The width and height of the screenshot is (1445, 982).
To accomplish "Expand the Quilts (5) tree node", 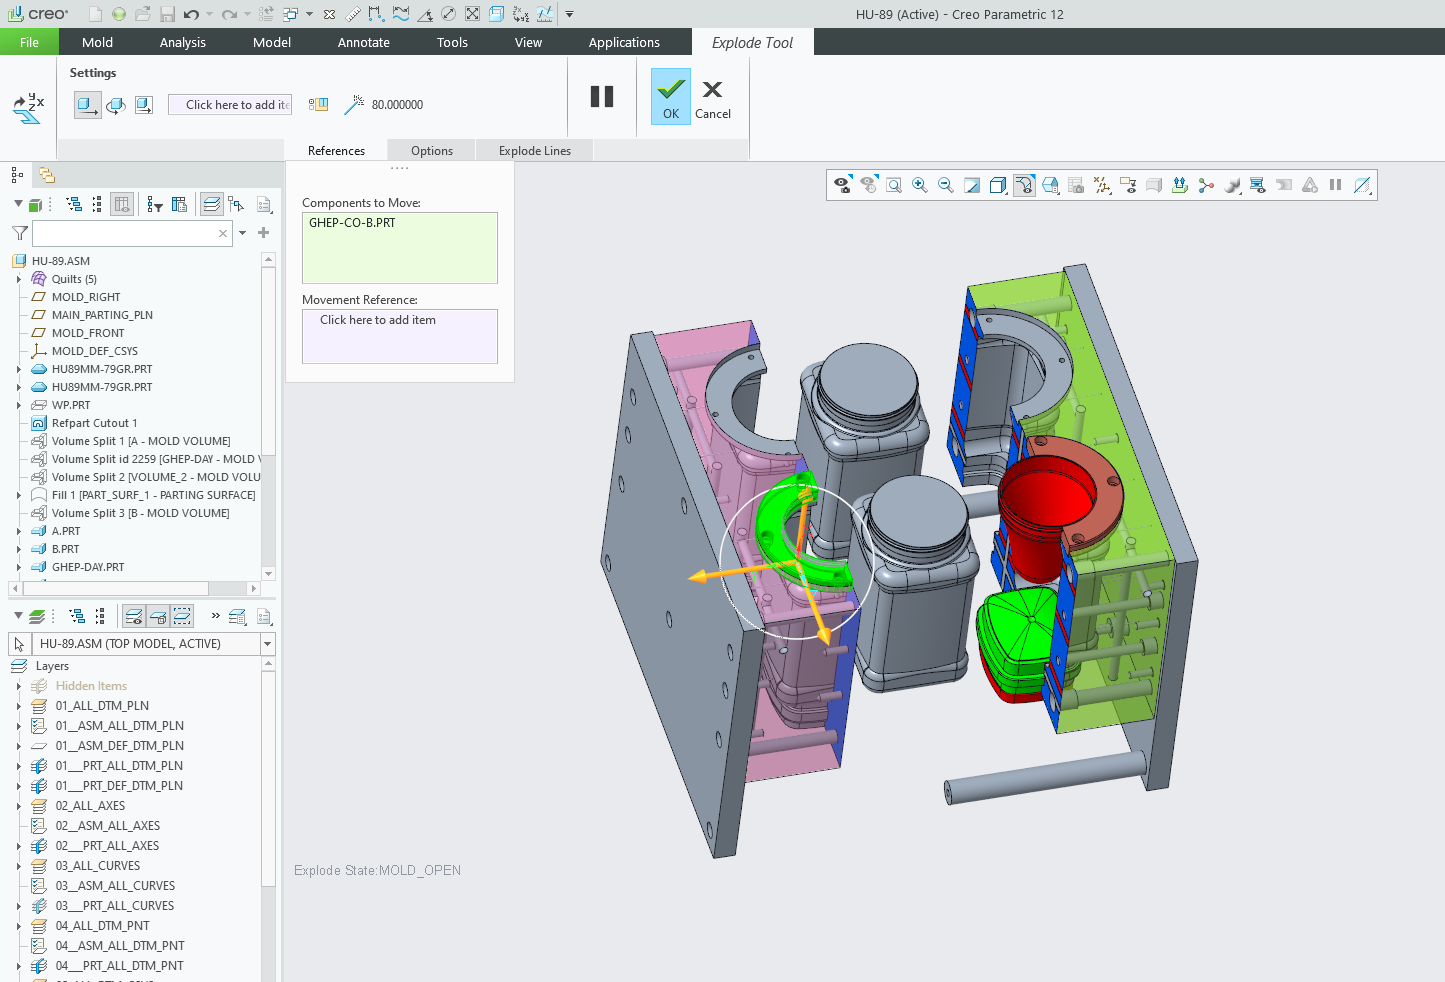I will pyautogui.click(x=18, y=279).
